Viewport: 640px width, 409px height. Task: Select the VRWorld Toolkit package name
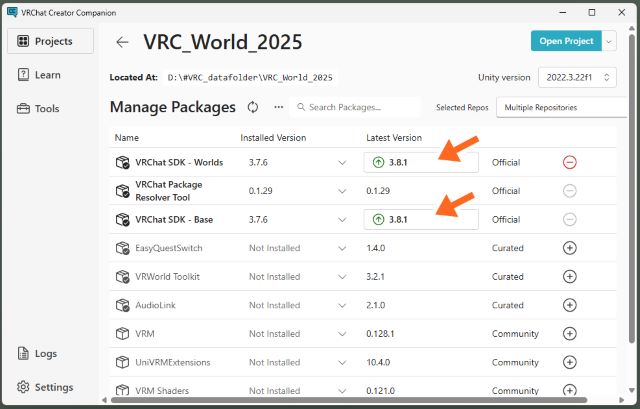[x=167, y=277]
